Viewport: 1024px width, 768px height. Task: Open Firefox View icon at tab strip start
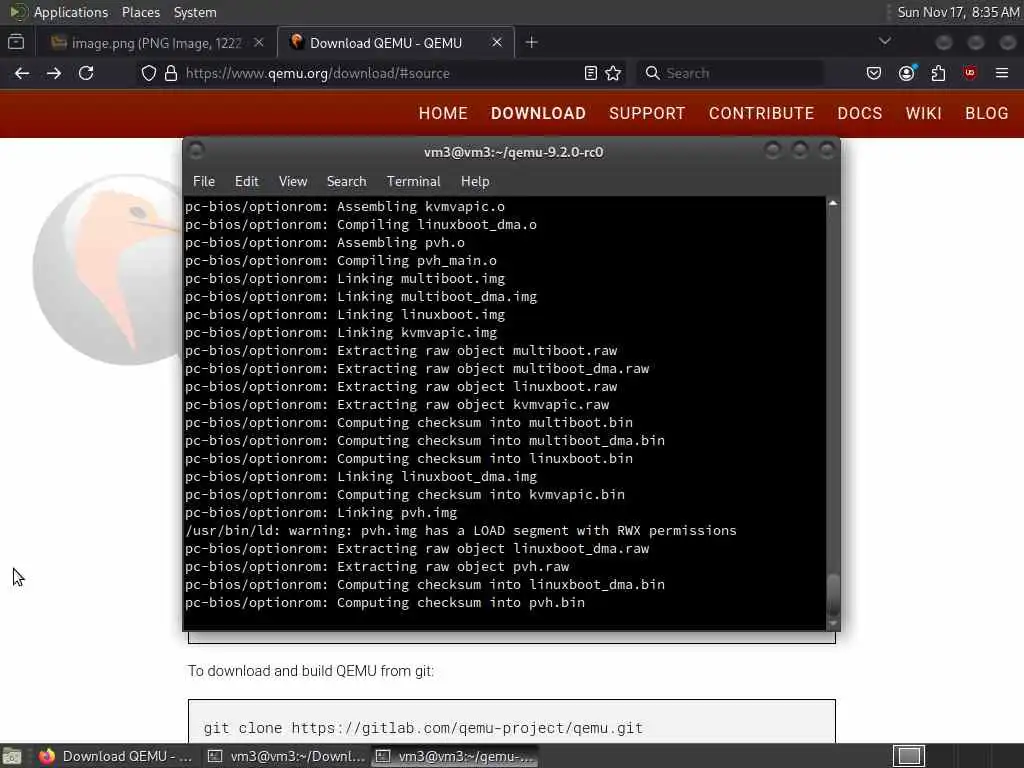(x=16, y=42)
